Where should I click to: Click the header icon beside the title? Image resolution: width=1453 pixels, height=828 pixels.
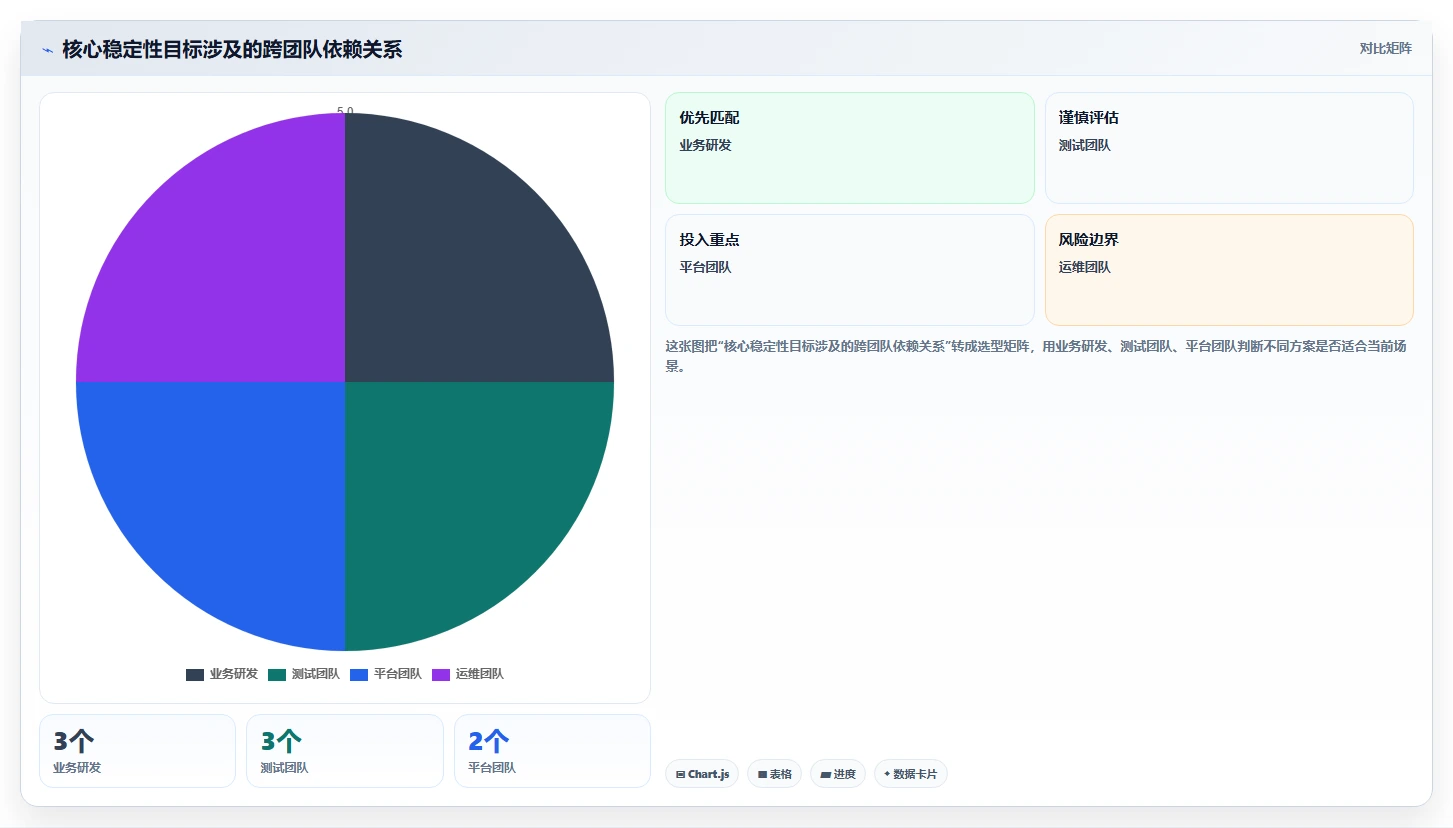(48, 50)
